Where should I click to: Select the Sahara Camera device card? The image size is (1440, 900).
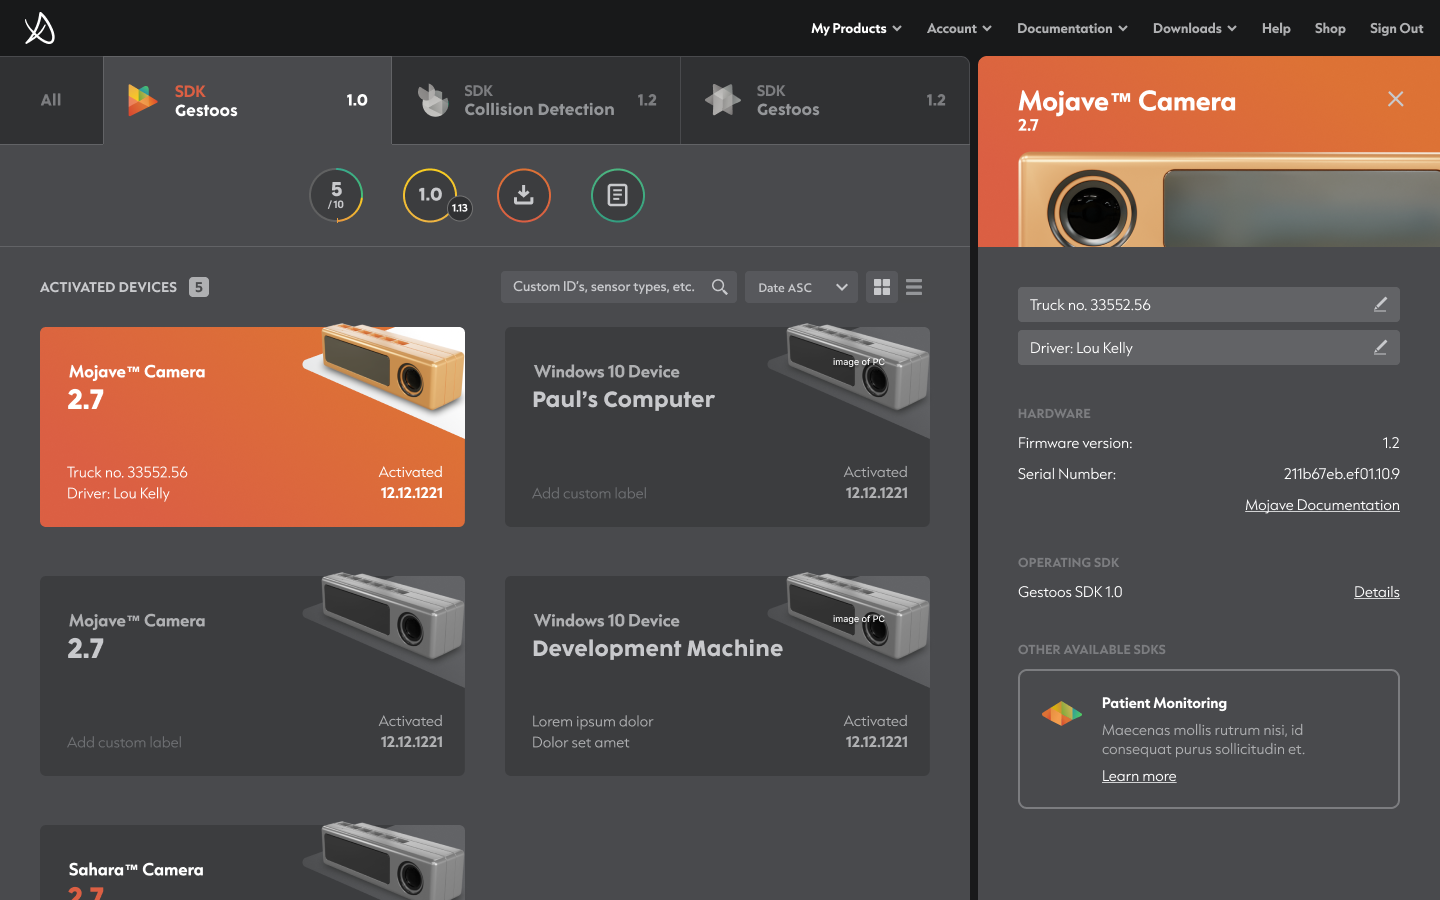pyautogui.click(x=252, y=862)
